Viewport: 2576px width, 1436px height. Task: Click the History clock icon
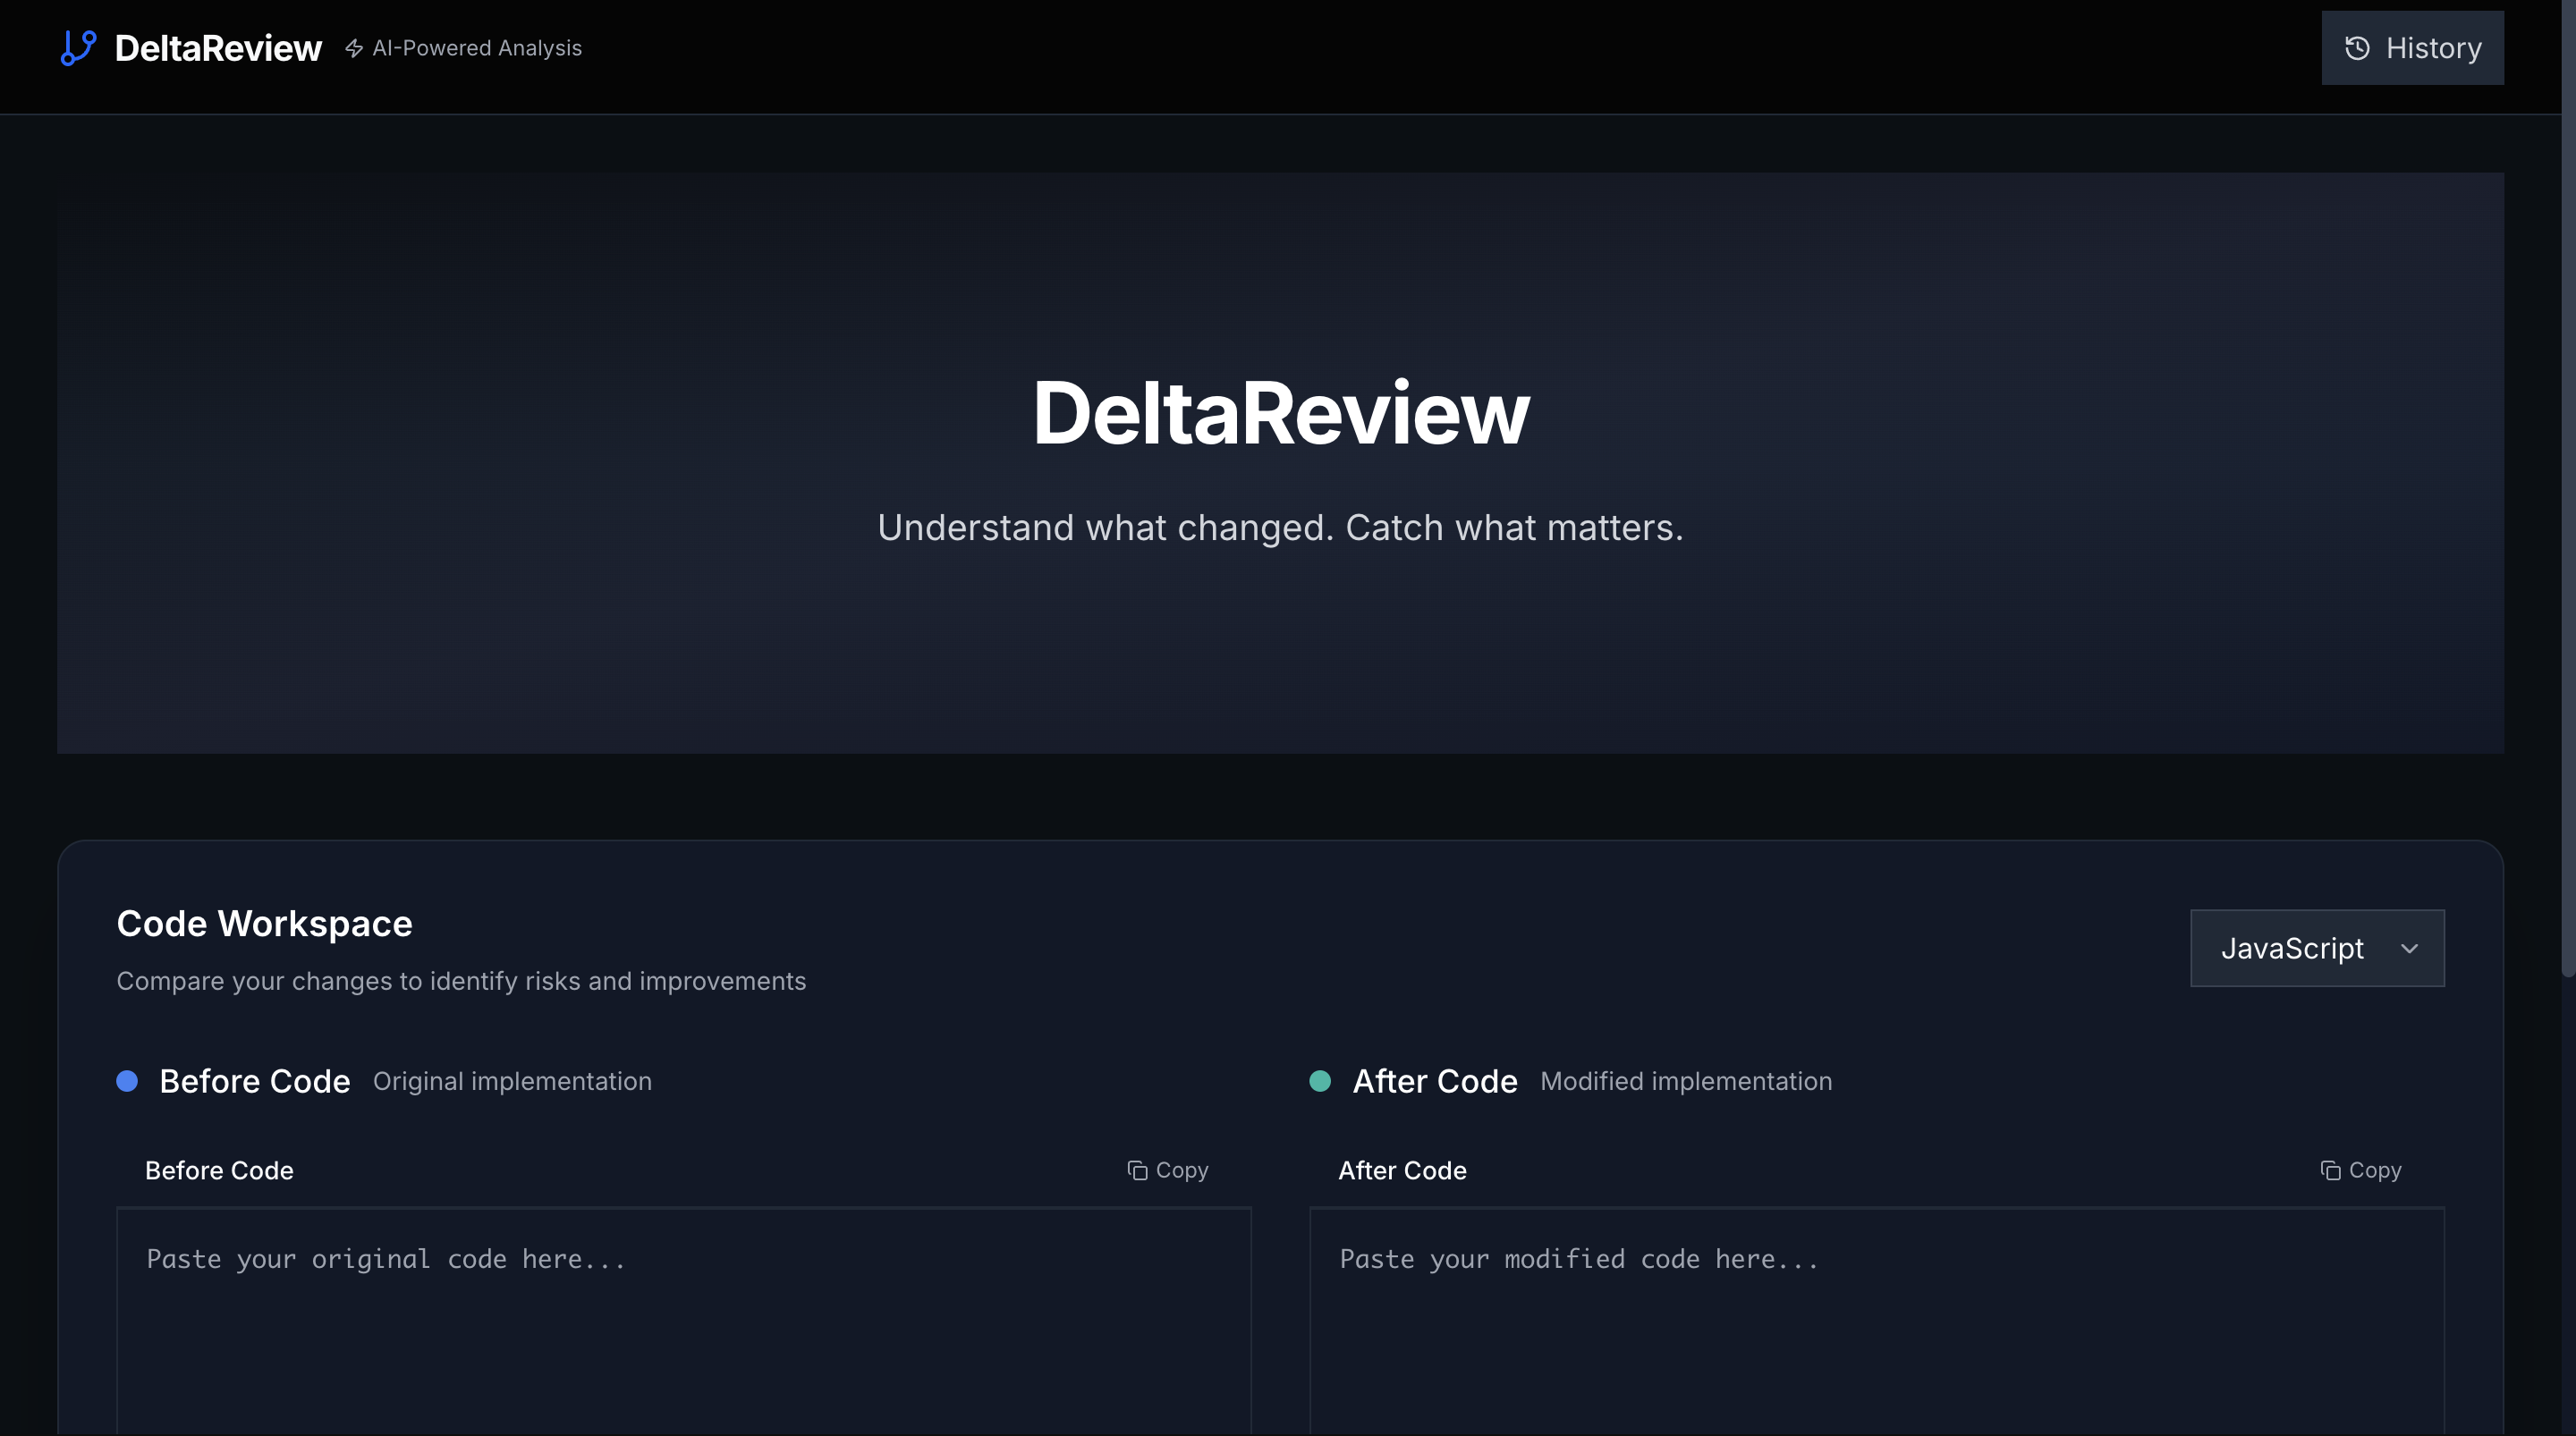click(x=2357, y=48)
